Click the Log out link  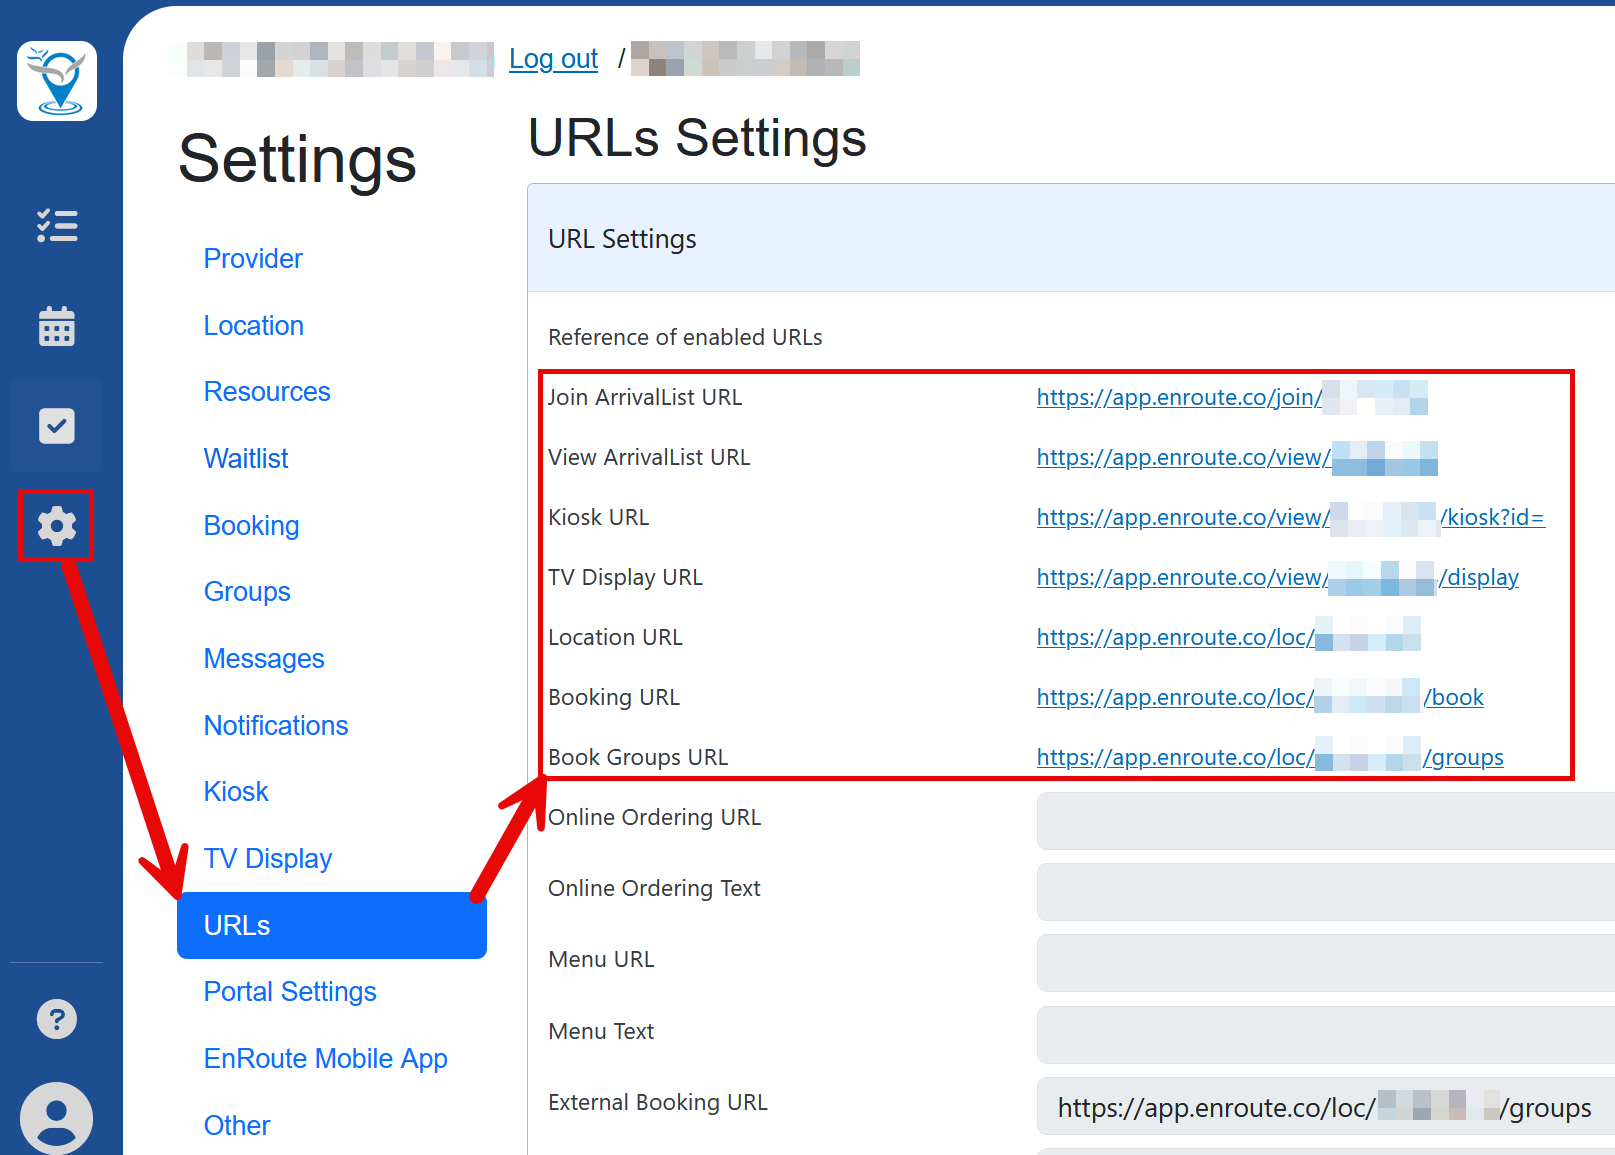coord(553,59)
